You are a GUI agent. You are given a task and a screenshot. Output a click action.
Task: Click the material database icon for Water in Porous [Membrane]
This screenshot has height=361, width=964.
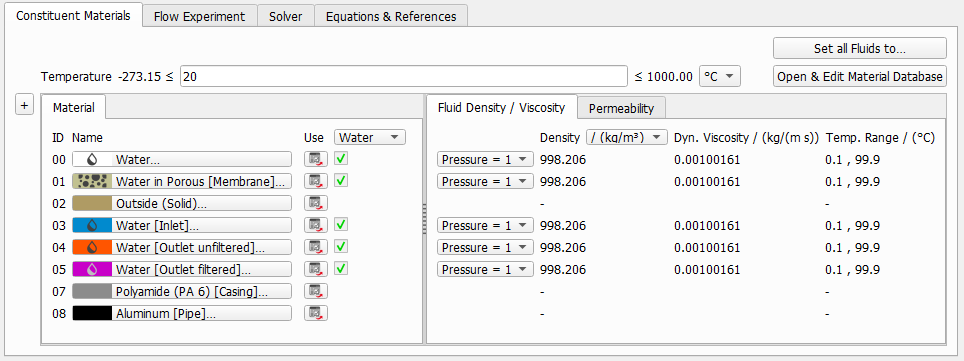point(316,181)
